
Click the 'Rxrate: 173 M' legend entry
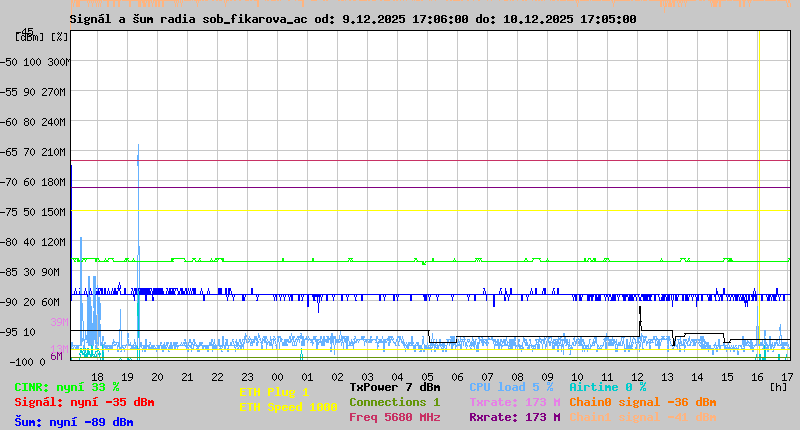click(x=515, y=417)
